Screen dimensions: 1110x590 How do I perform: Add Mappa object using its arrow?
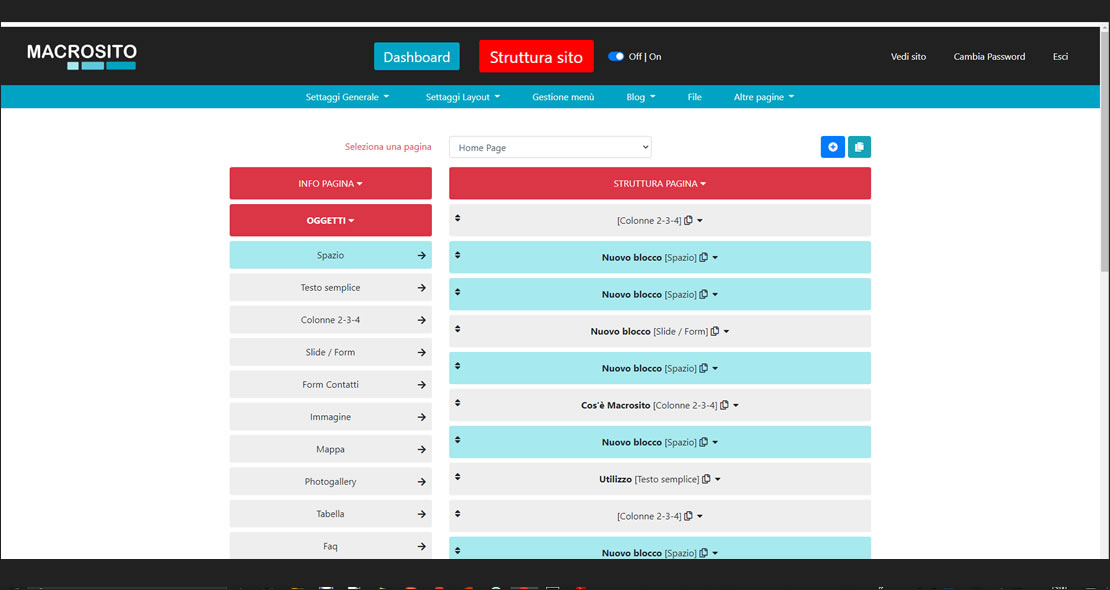[421, 450]
